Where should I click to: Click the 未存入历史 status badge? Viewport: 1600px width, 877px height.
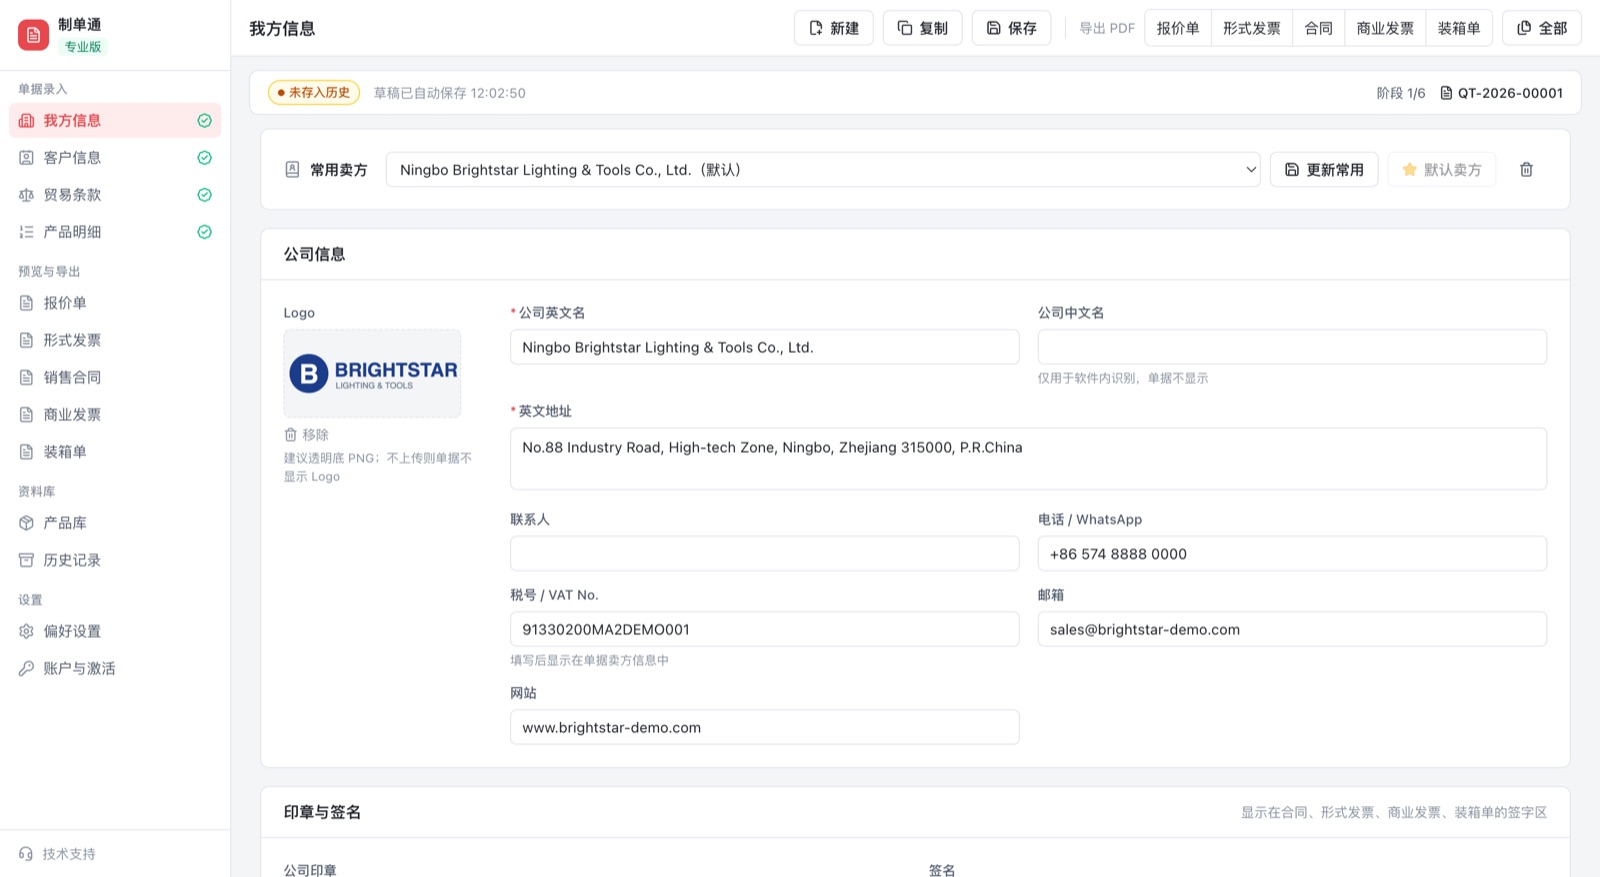(314, 93)
